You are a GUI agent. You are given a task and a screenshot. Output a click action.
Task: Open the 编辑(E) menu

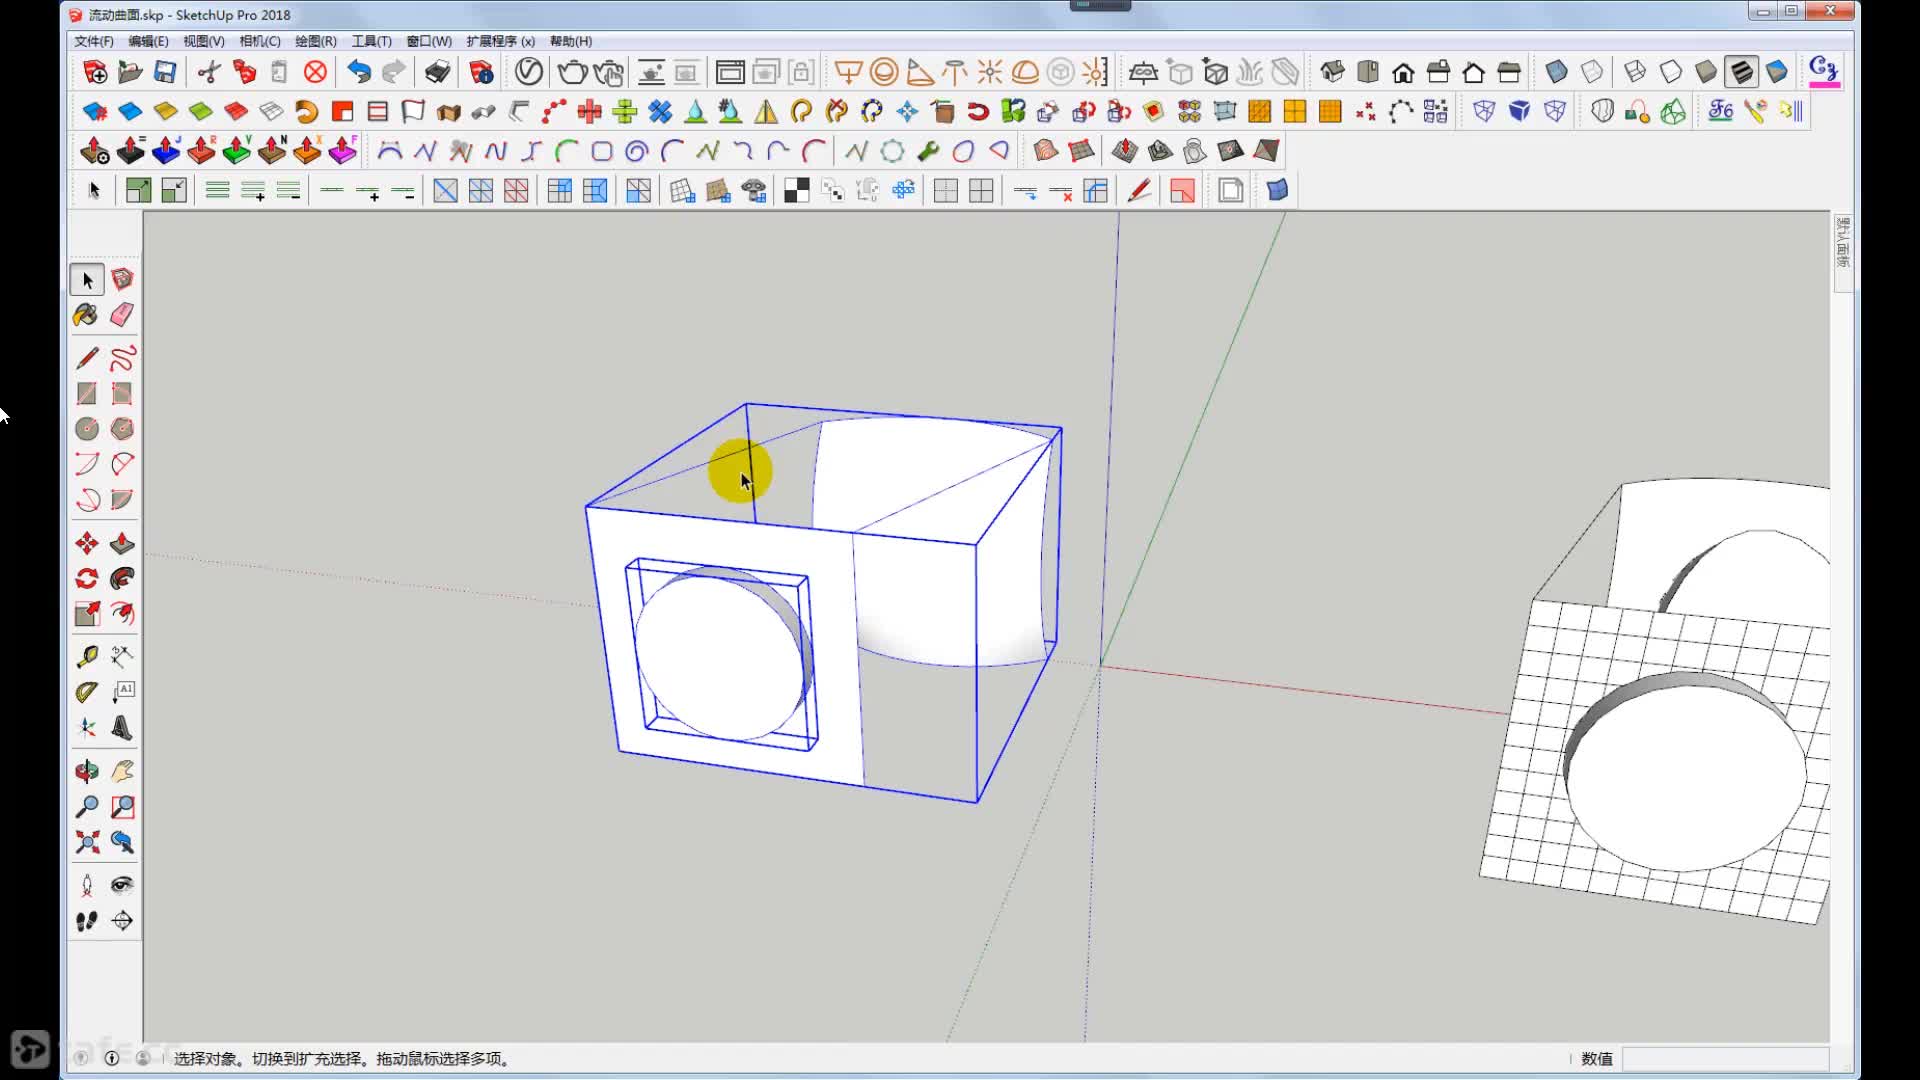[148, 41]
